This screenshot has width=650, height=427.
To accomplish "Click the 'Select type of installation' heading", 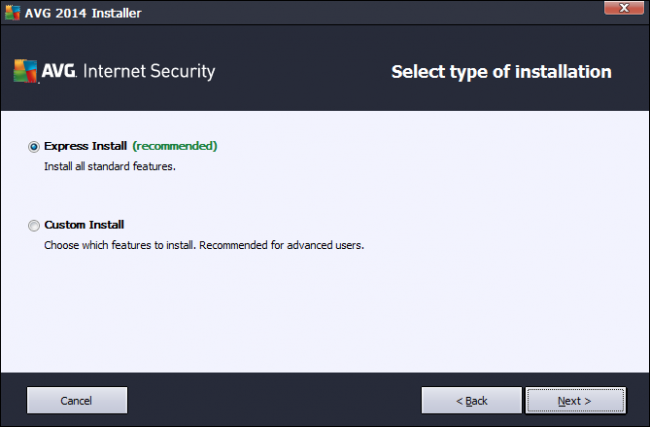I will [500, 72].
